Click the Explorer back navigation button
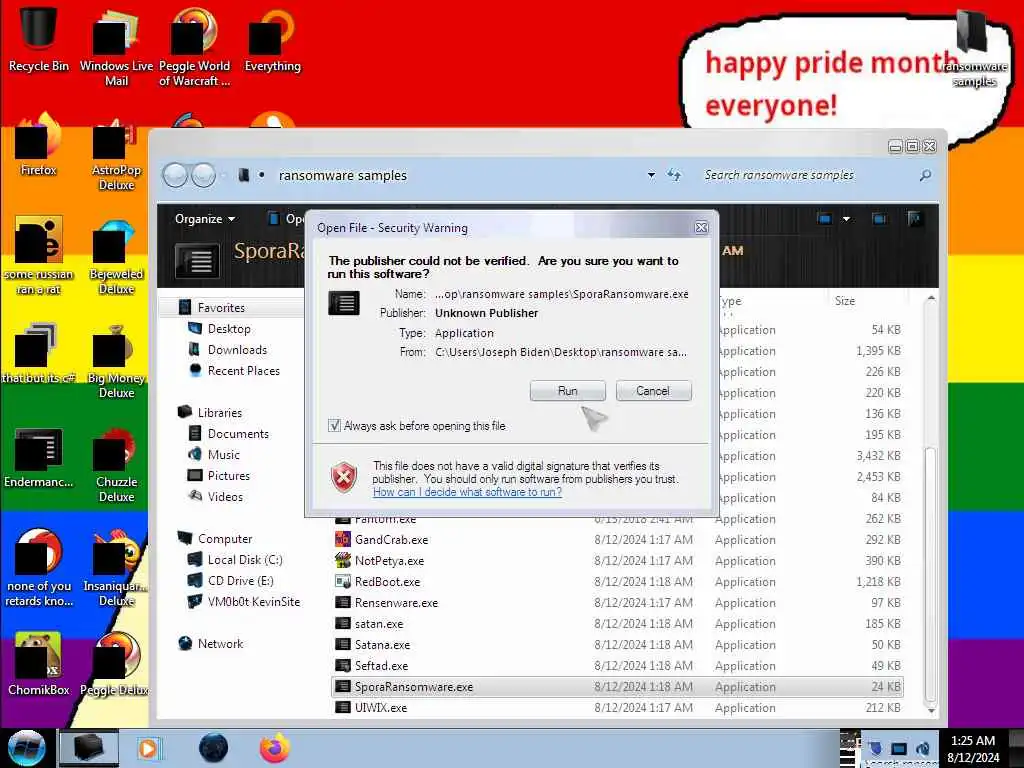Screen dimensions: 1024x768 (x=175, y=175)
